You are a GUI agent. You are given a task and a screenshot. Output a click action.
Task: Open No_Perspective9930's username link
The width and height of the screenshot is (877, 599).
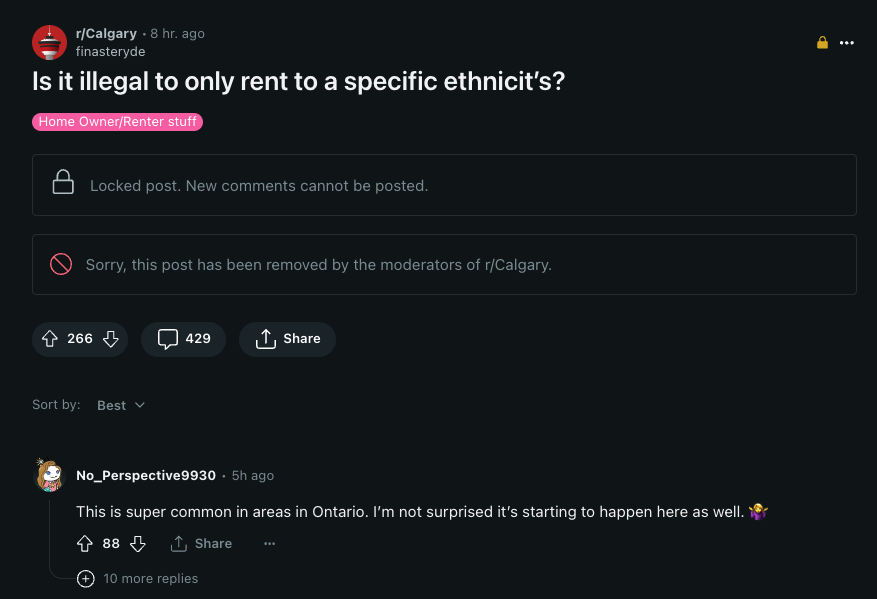click(146, 476)
